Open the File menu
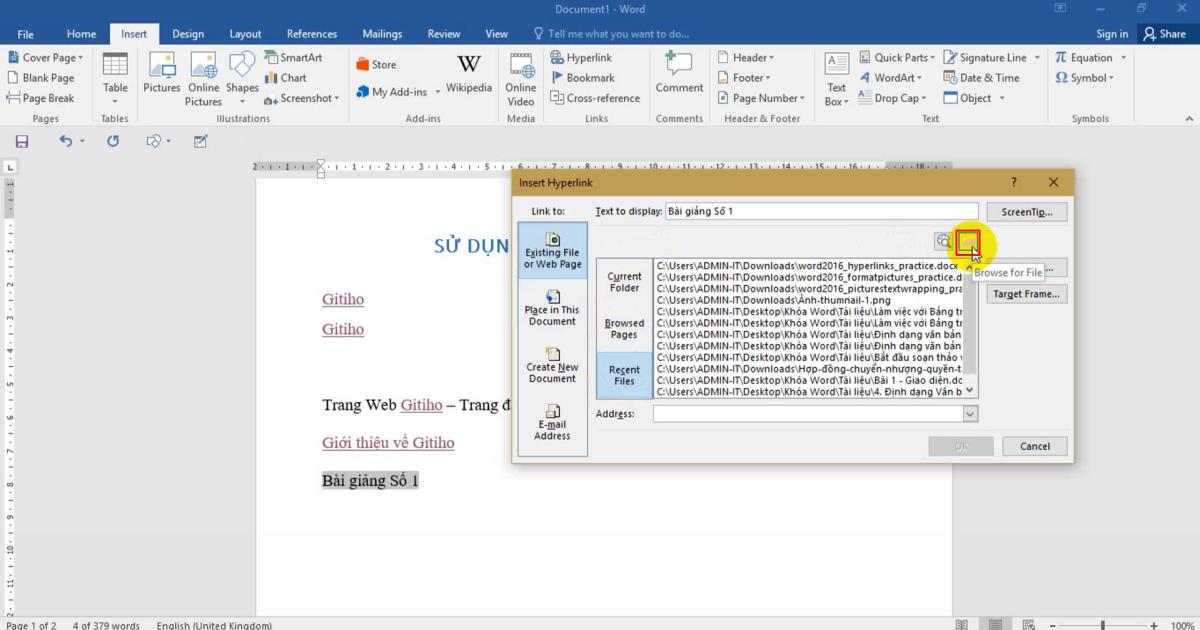 click(25, 33)
